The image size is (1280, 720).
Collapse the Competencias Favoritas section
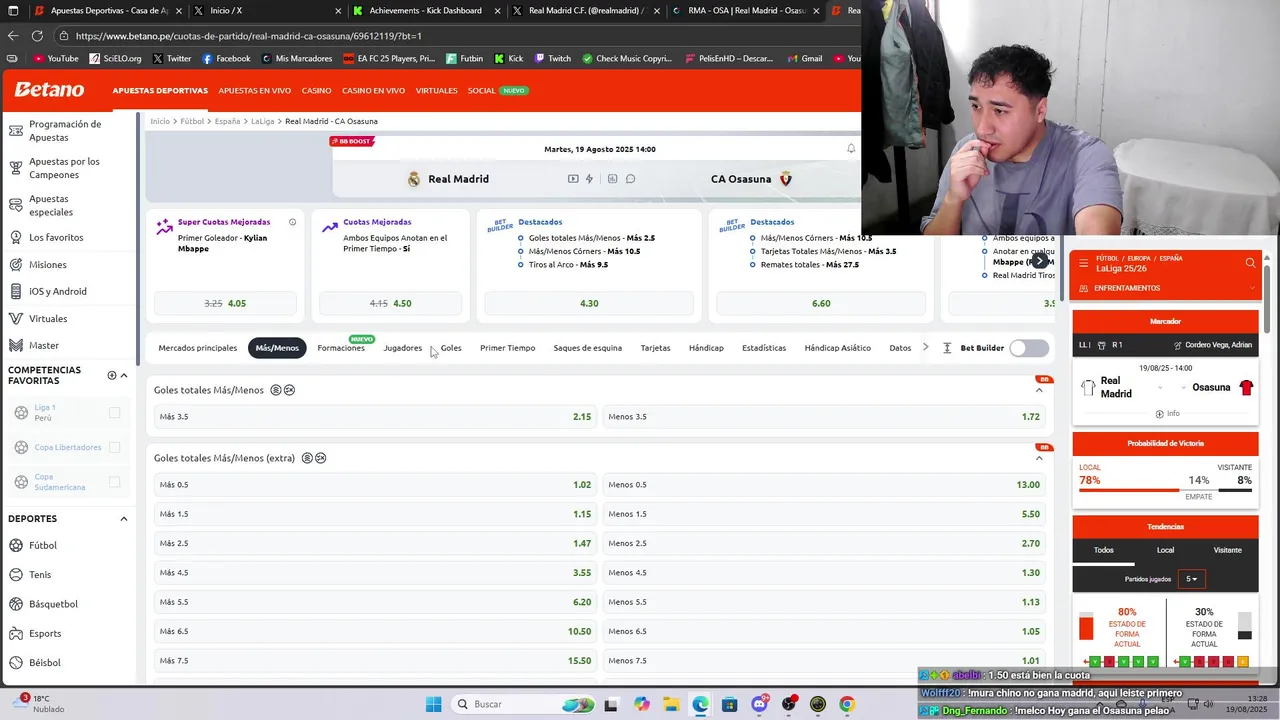click(x=124, y=375)
